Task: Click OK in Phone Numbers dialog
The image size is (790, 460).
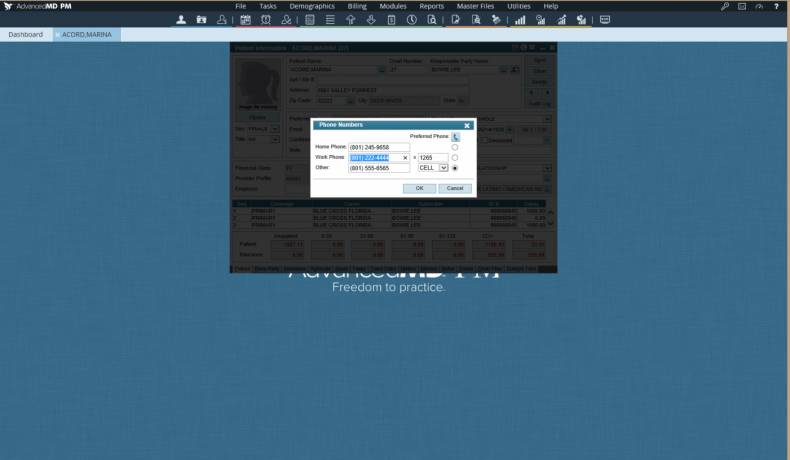Action: [x=419, y=188]
